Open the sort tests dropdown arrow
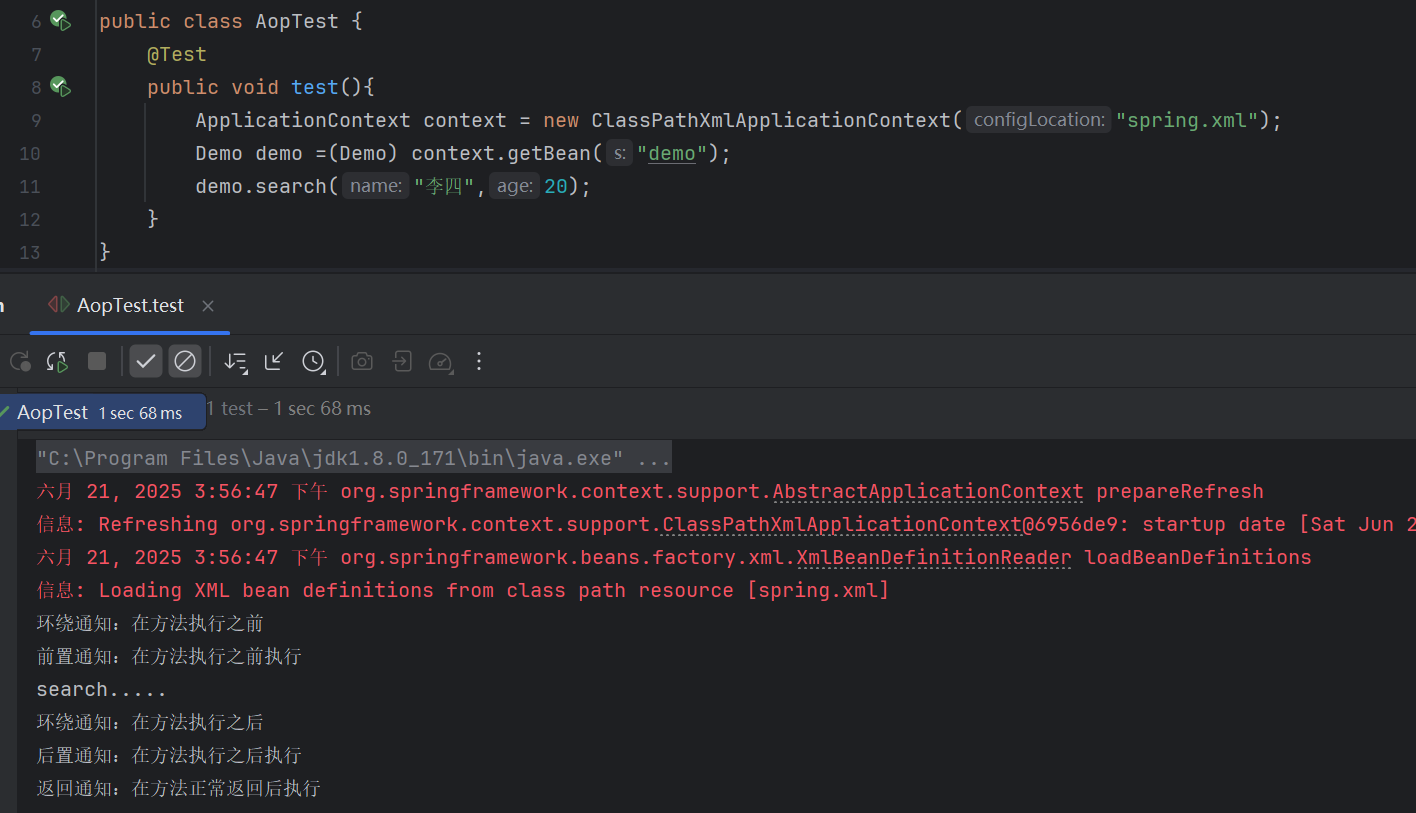The image size is (1416, 813). click(x=243, y=369)
